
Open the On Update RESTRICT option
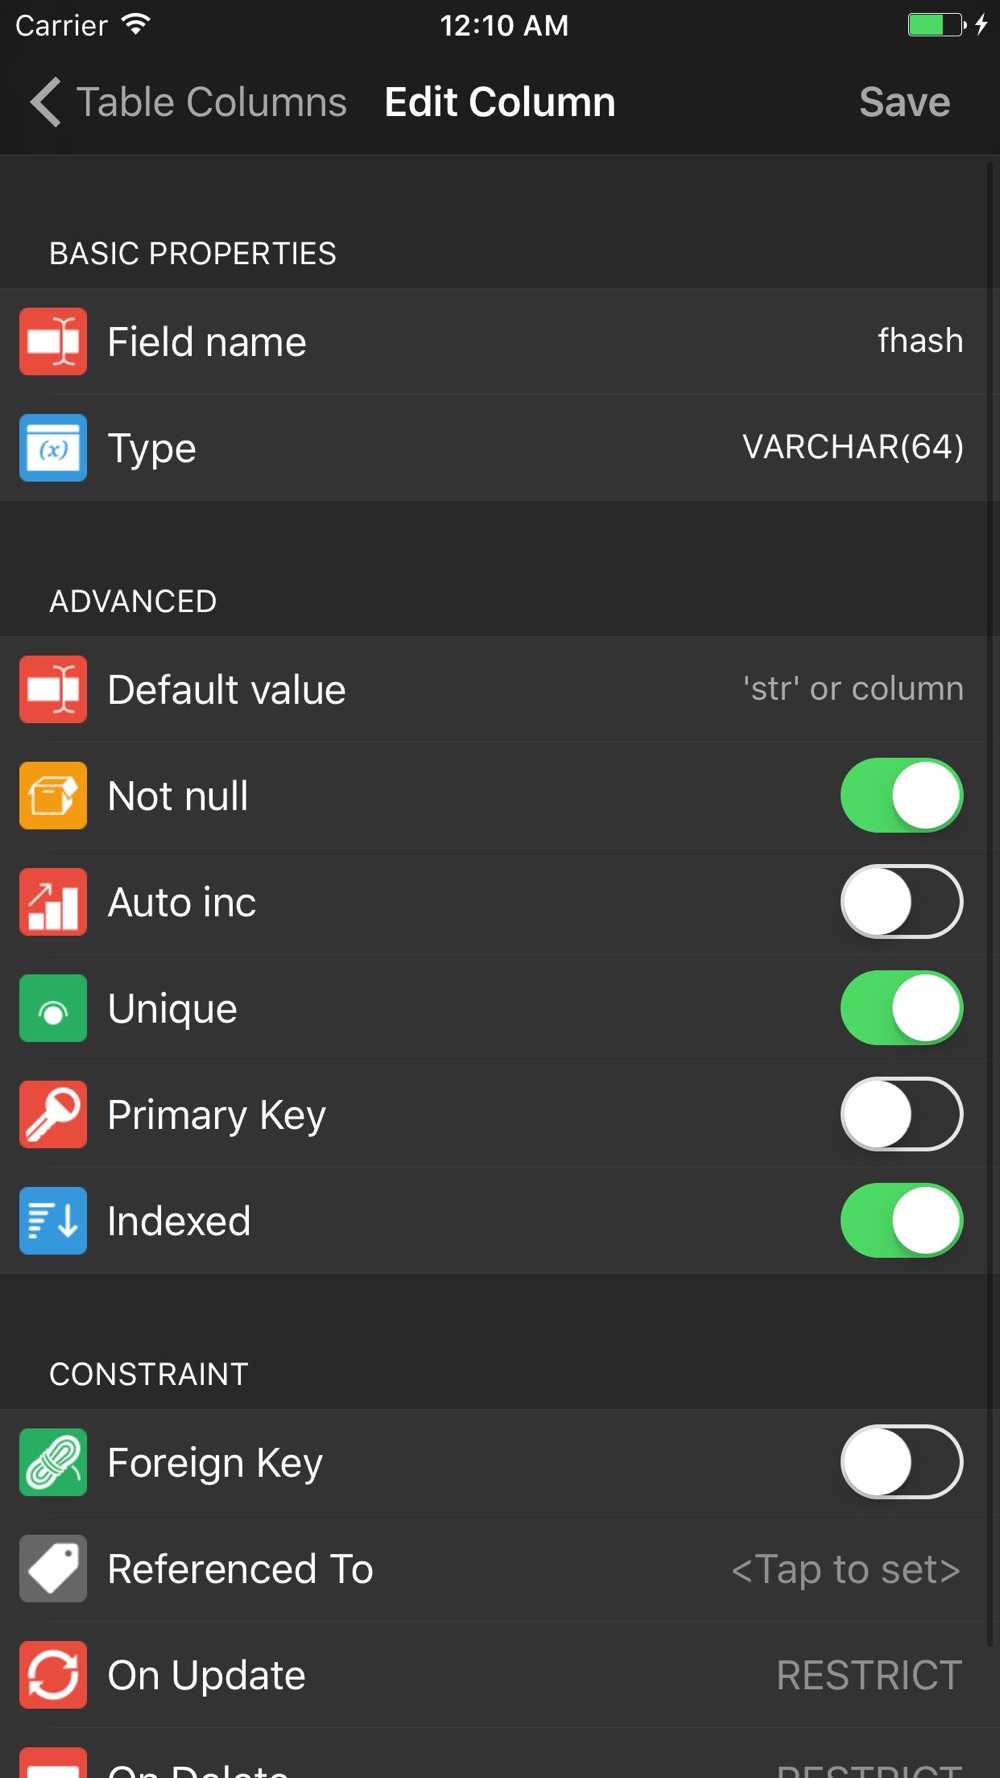pyautogui.click(x=869, y=1675)
